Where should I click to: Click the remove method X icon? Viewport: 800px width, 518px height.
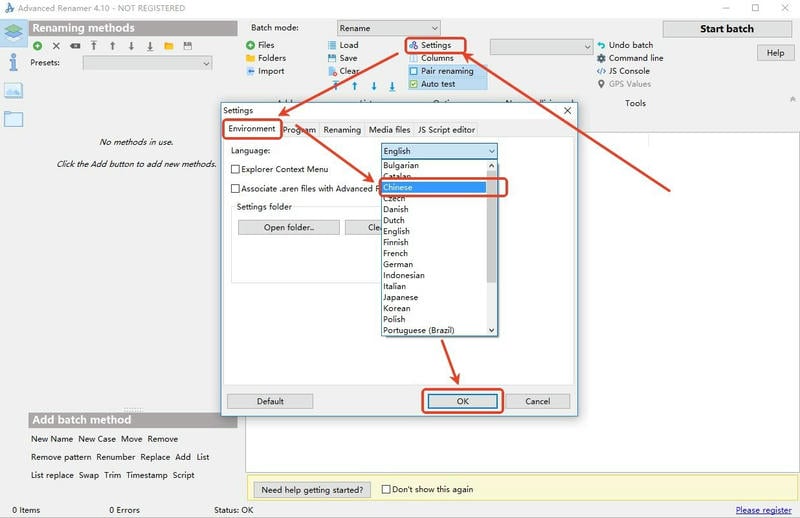56,46
